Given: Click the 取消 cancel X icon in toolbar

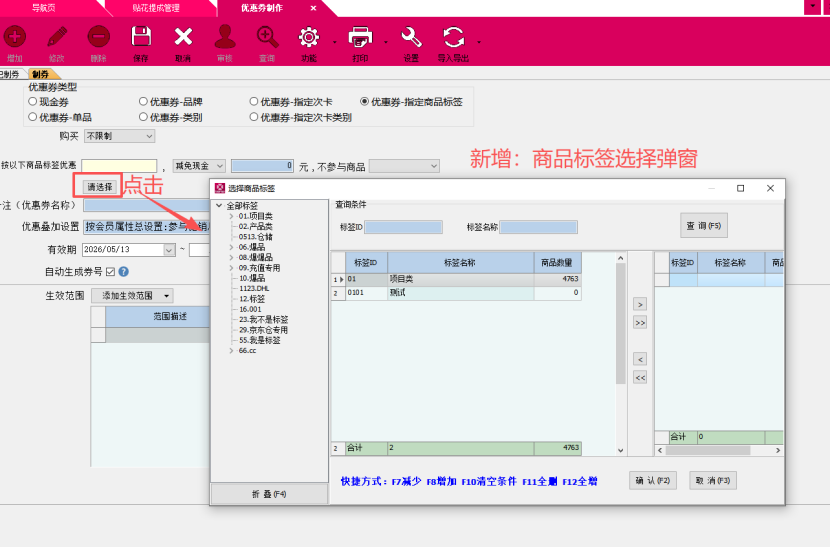Looking at the screenshot, I should point(183,37).
